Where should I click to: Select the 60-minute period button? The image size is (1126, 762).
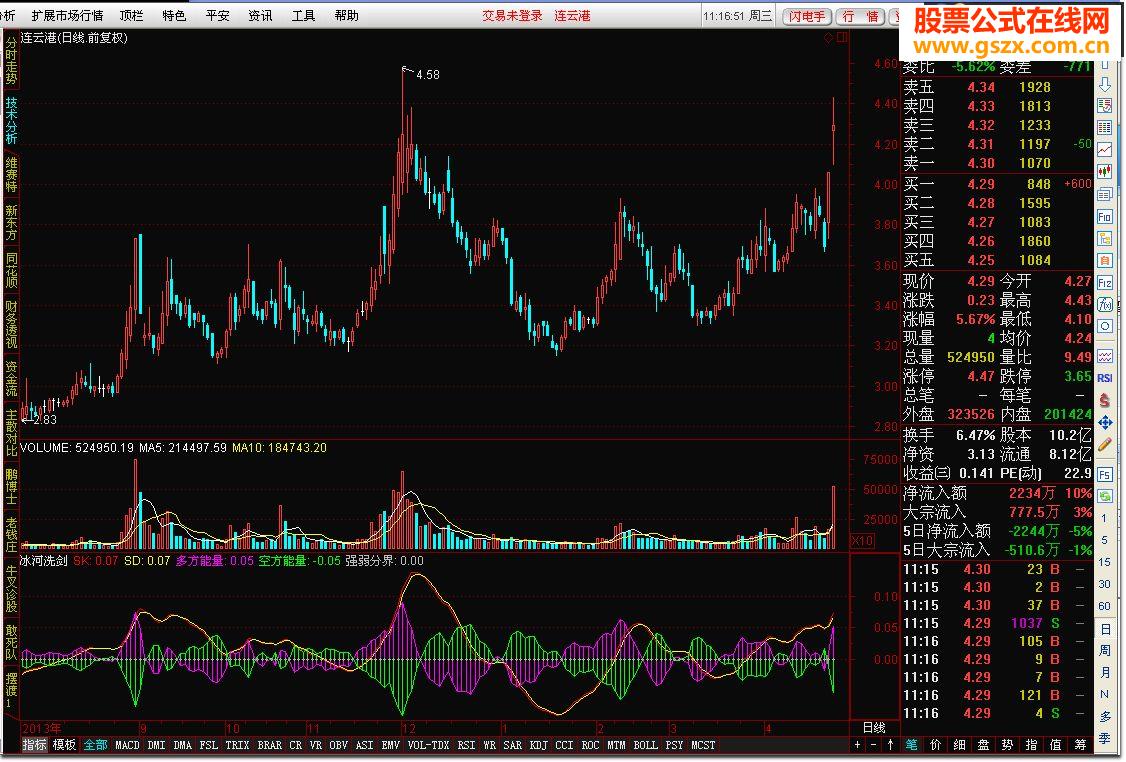pyautogui.click(x=1104, y=607)
